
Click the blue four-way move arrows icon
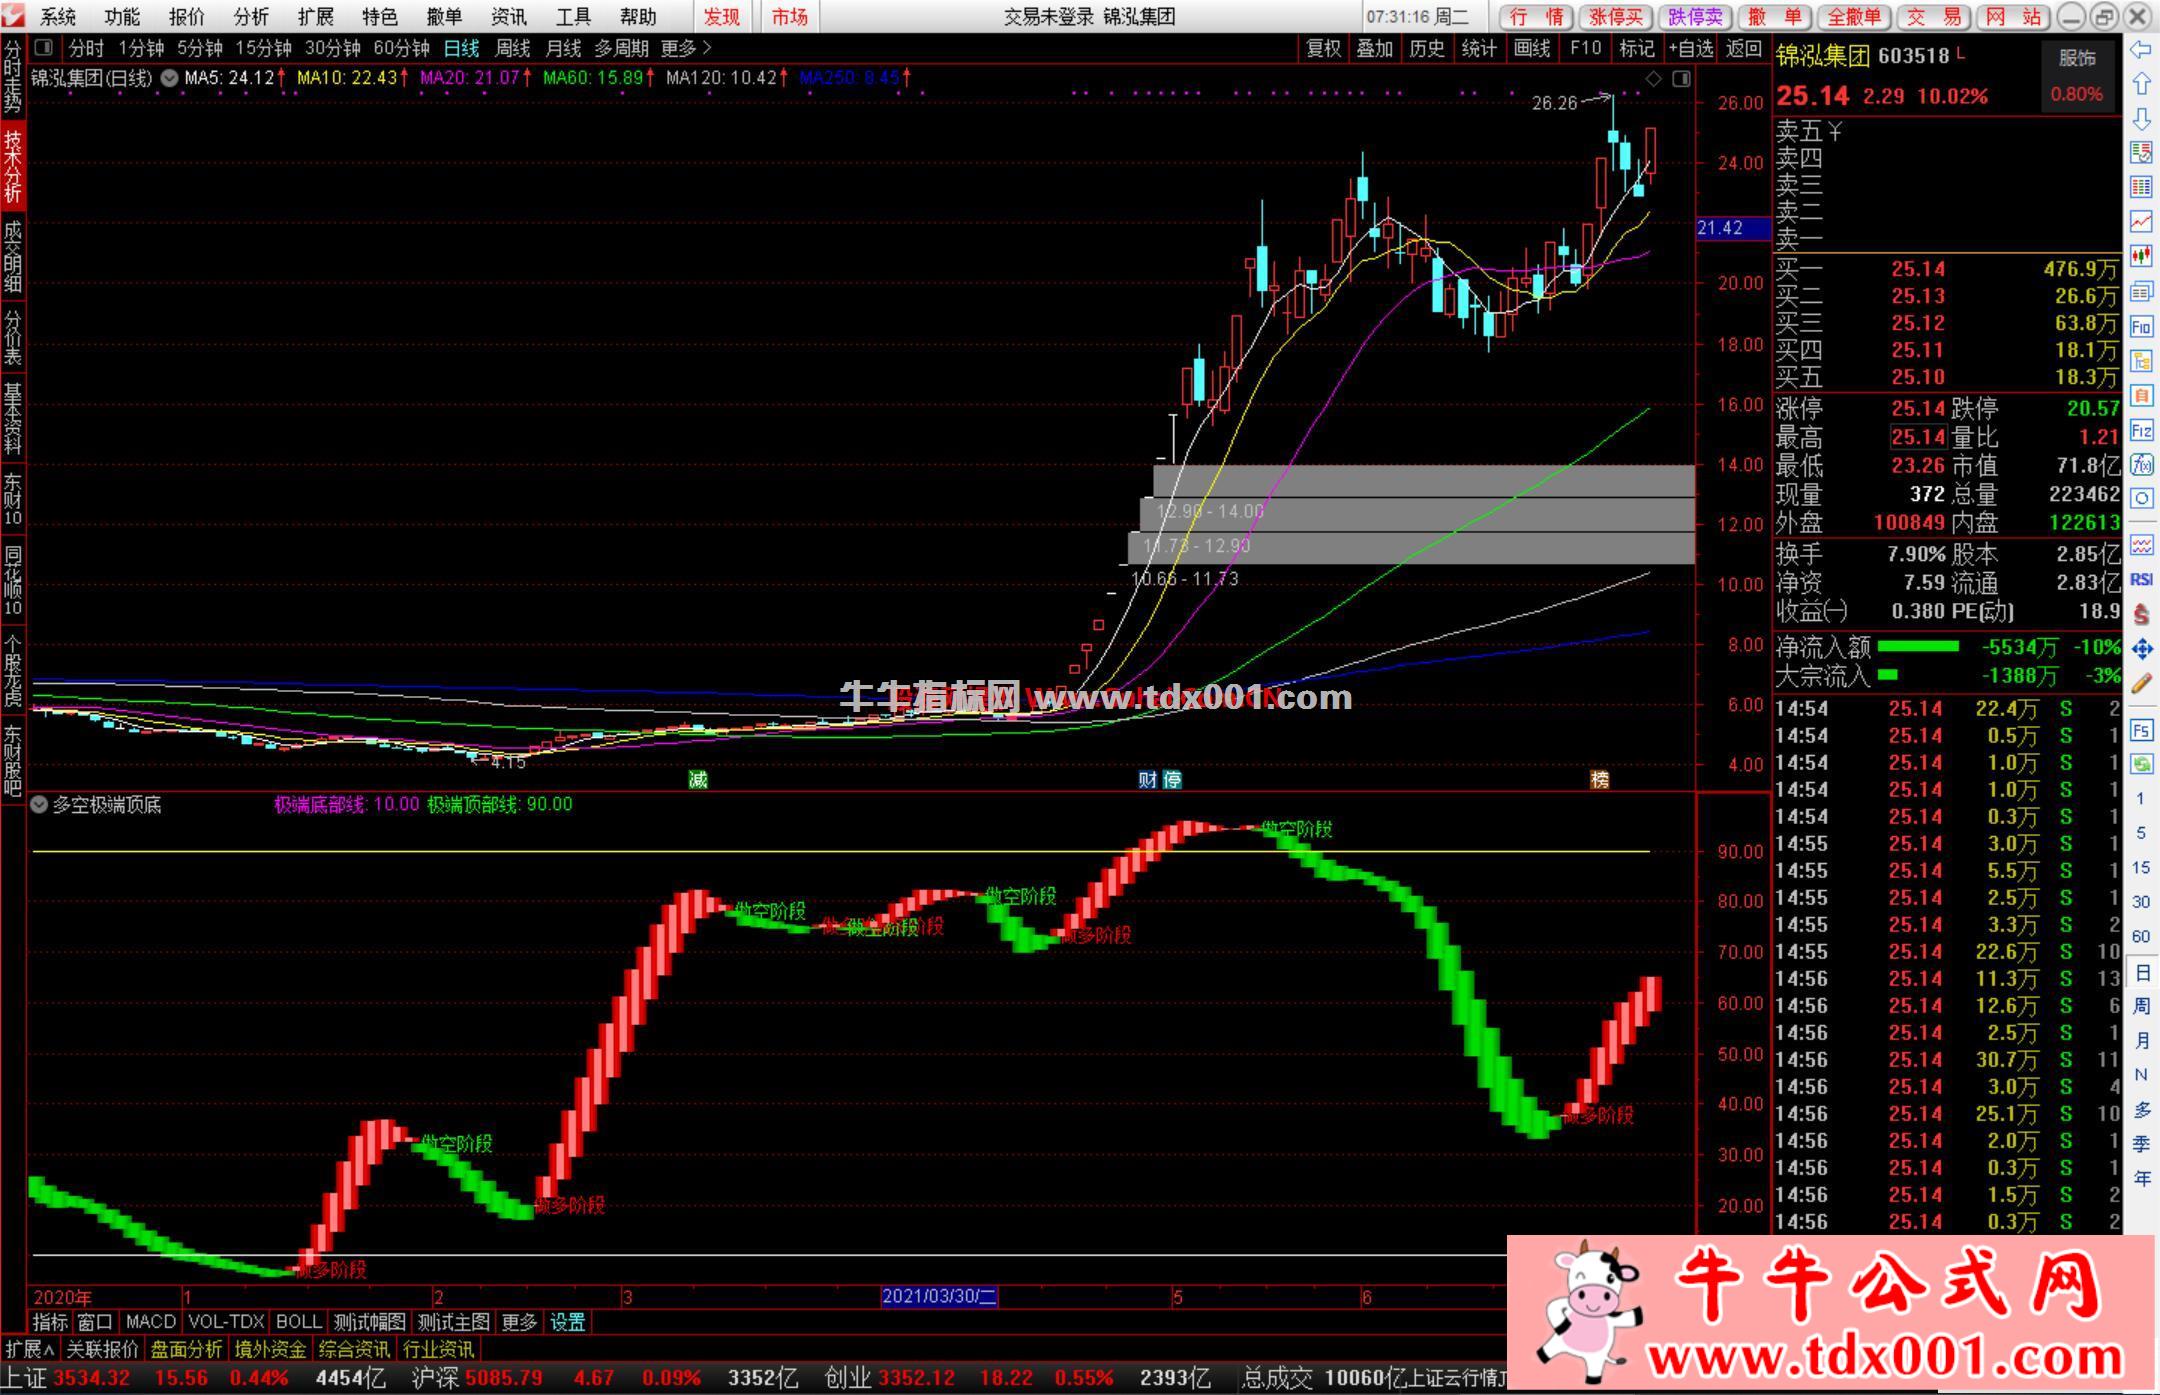pyautogui.click(x=2141, y=649)
